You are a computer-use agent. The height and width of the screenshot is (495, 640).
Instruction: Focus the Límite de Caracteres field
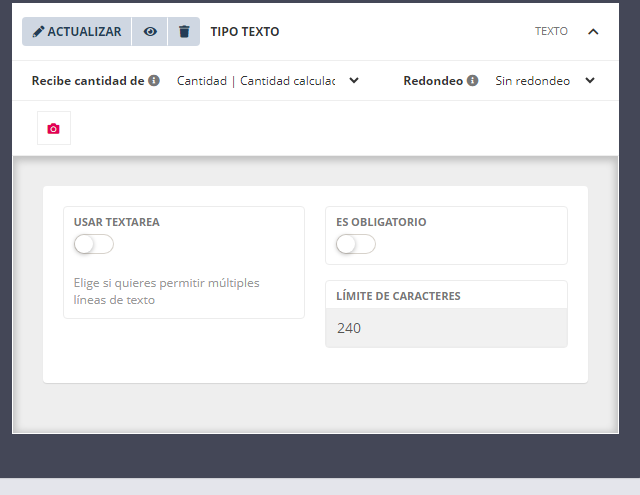click(446, 328)
